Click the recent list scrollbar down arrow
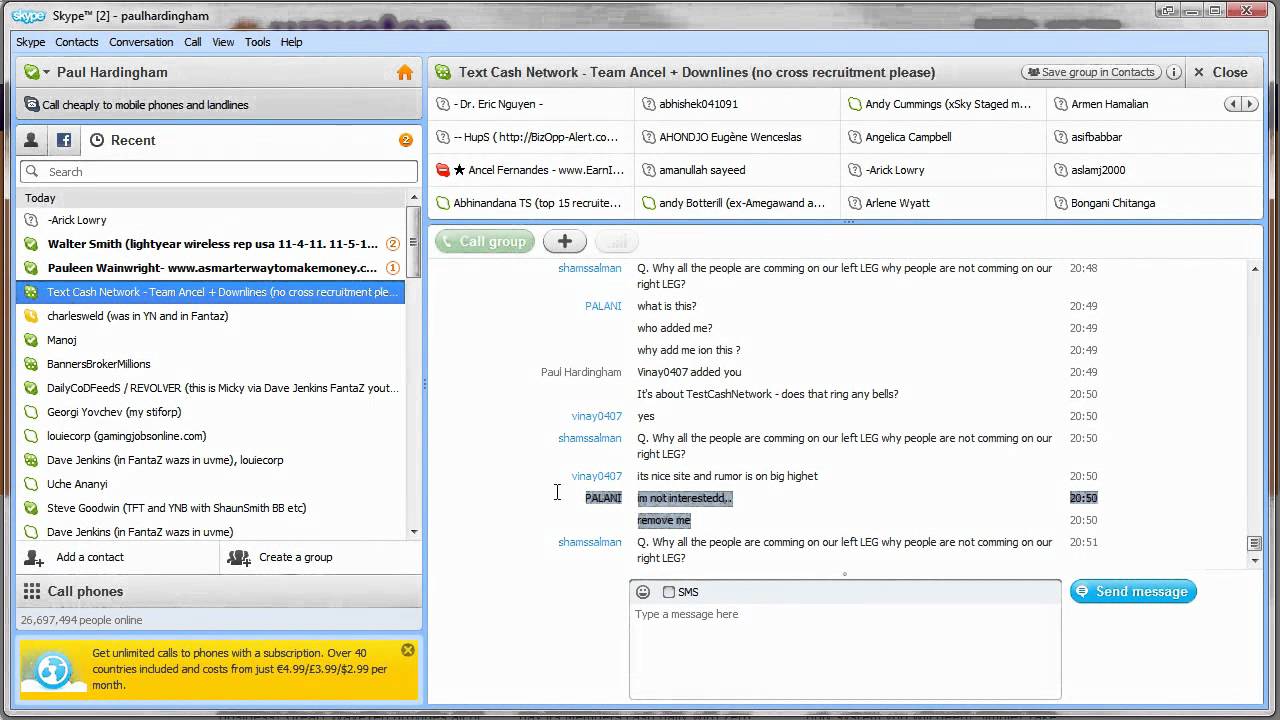 click(414, 532)
